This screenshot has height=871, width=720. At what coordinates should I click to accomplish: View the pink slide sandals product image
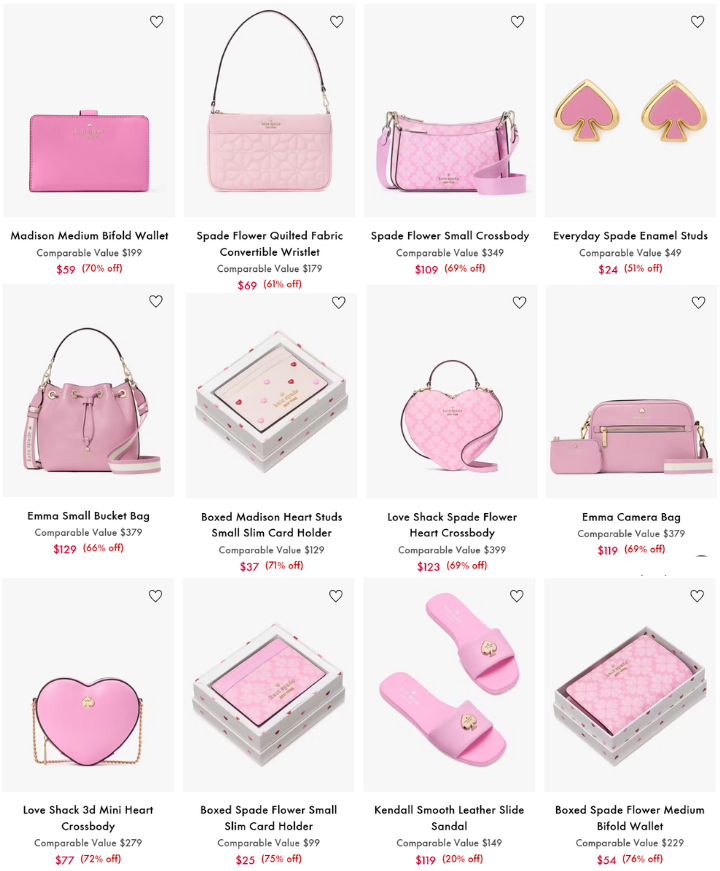click(449, 684)
